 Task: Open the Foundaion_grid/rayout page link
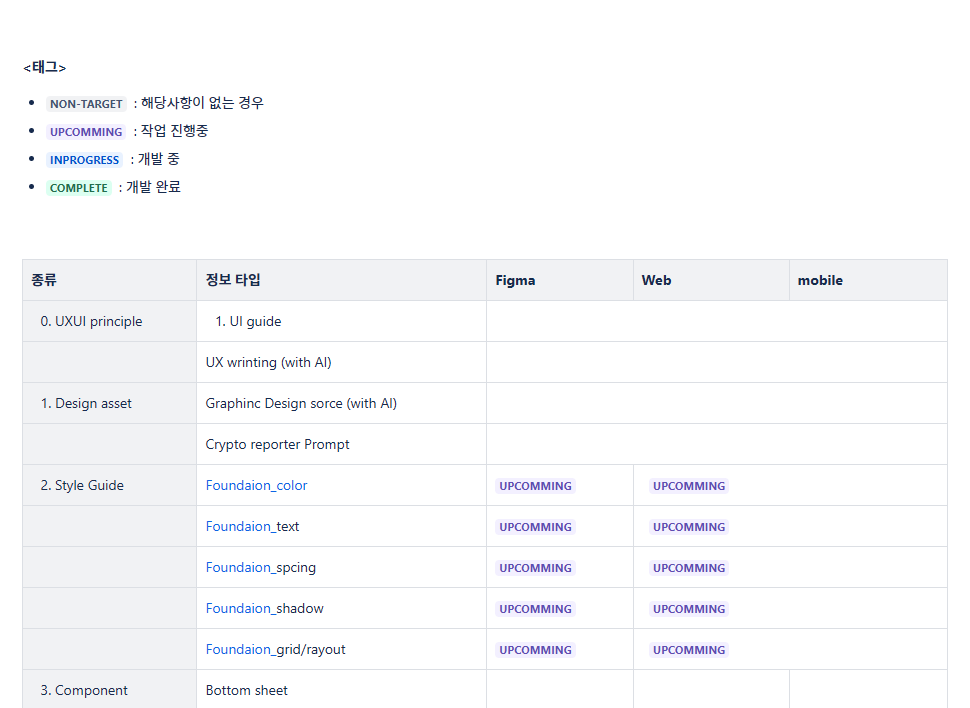pyautogui.click(x=275, y=649)
